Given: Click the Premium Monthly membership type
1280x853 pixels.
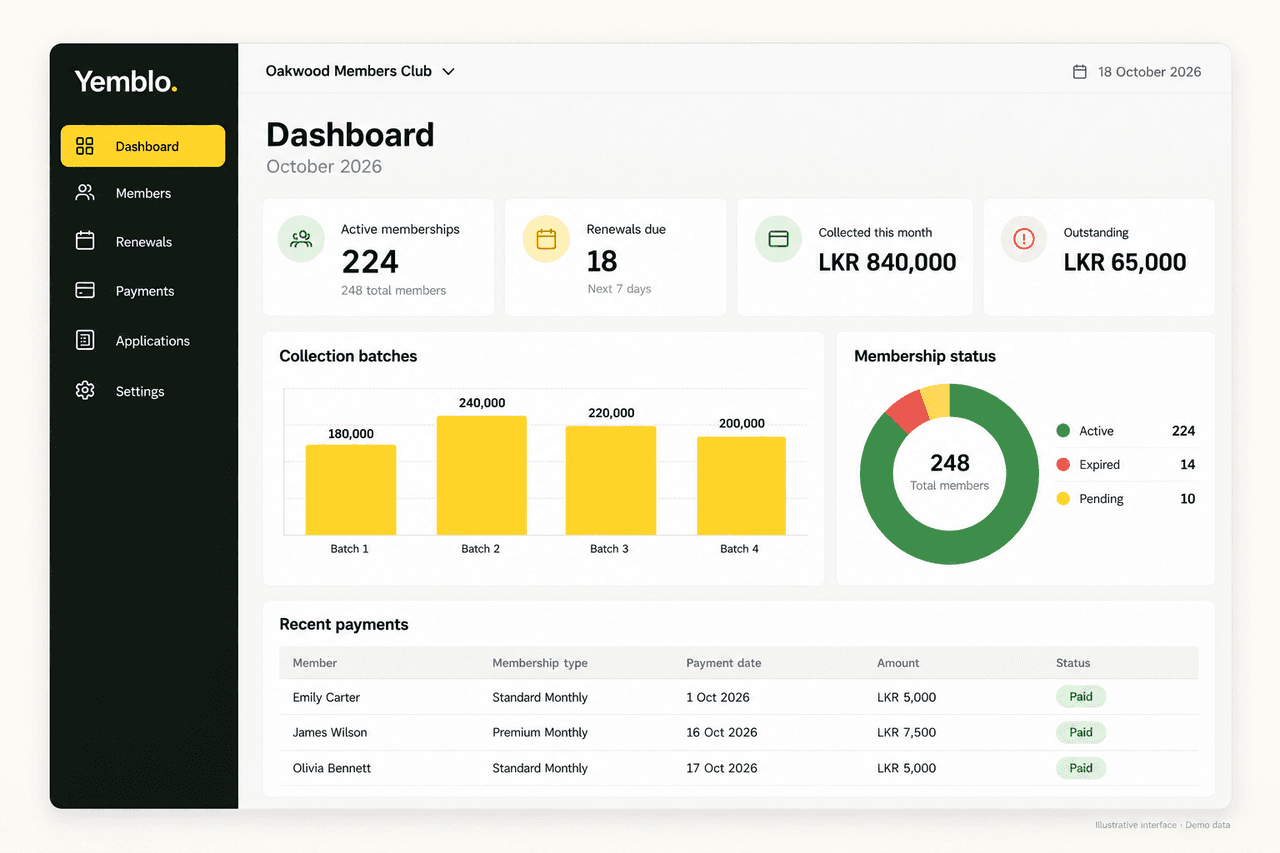Looking at the screenshot, I should (540, 732).
